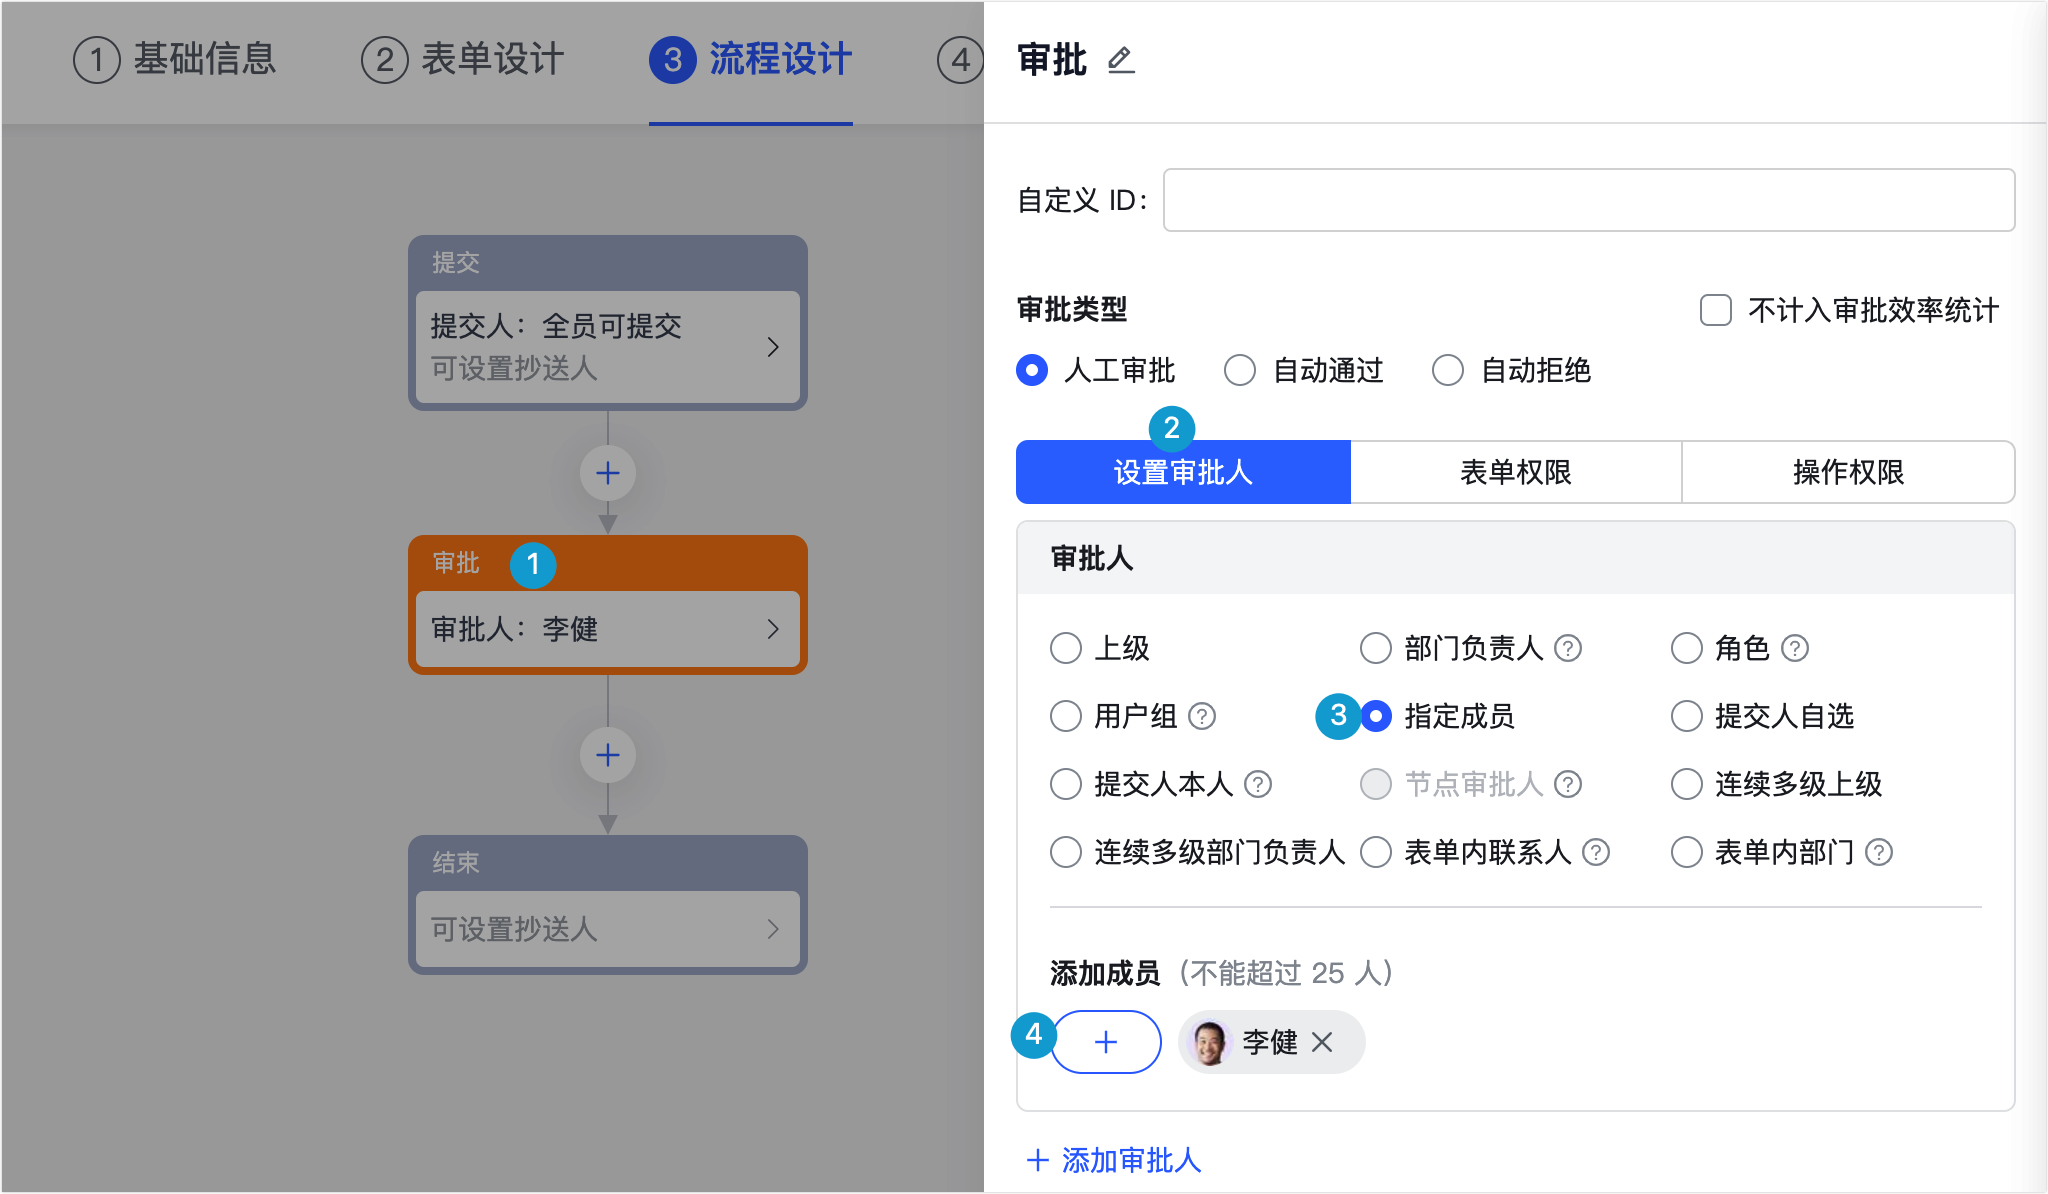2048x1194 pixels.
Task: Expand 提交人 card chevron
Action: pos(773,347)
